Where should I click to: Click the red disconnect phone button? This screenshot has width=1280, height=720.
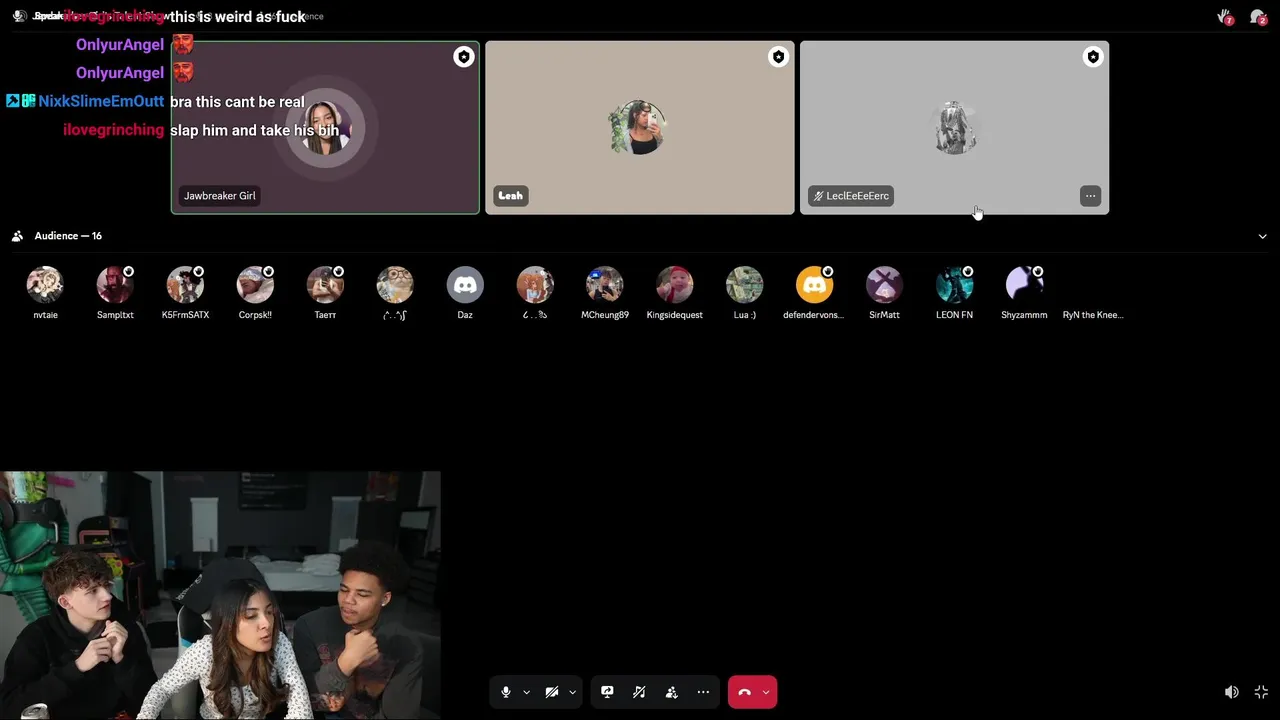[744, 692]
